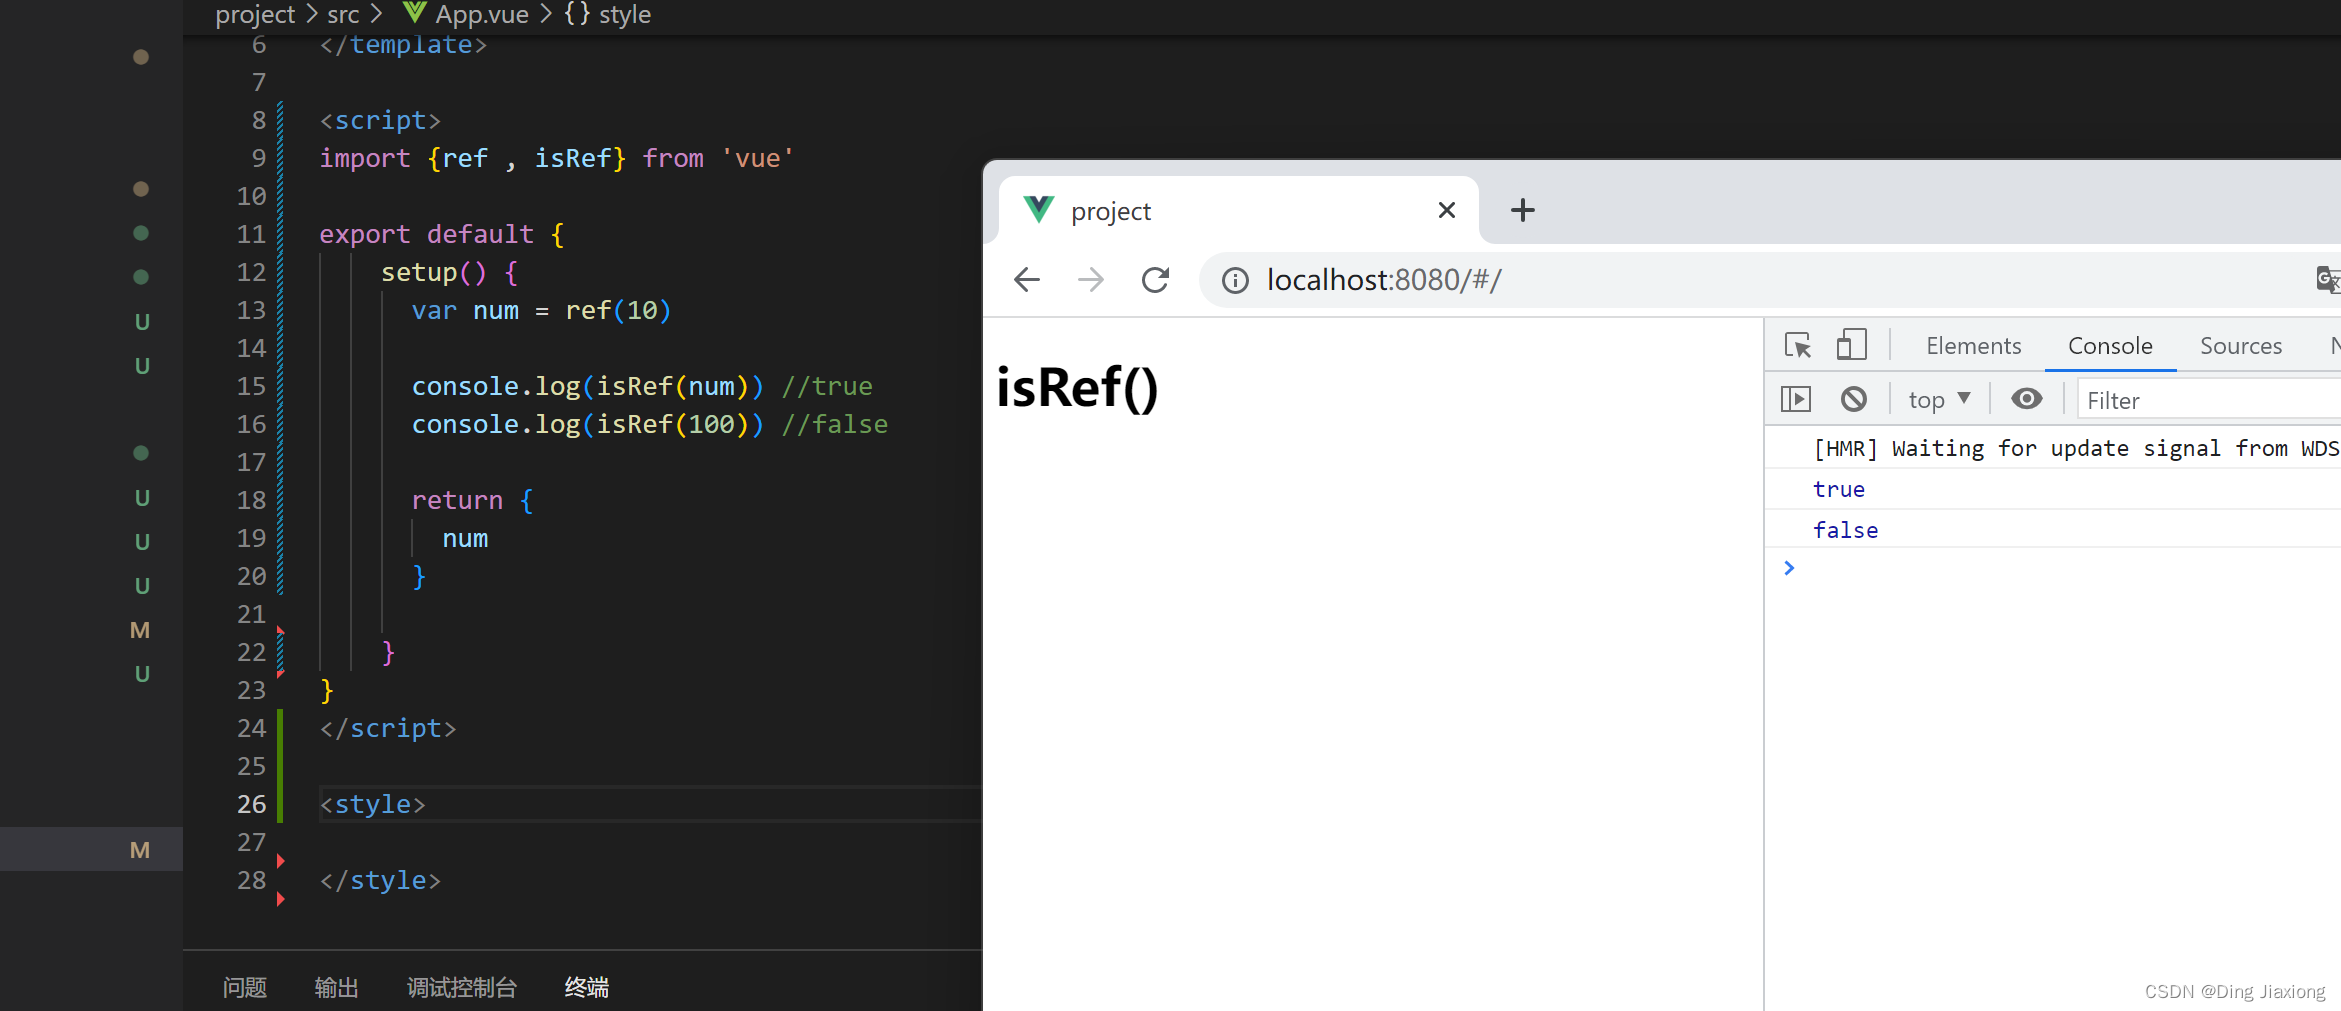The height and width of the screenshot is (1011, 2341).
Task: Open the Console tab in DevTools
Action: pos(2110,346)
